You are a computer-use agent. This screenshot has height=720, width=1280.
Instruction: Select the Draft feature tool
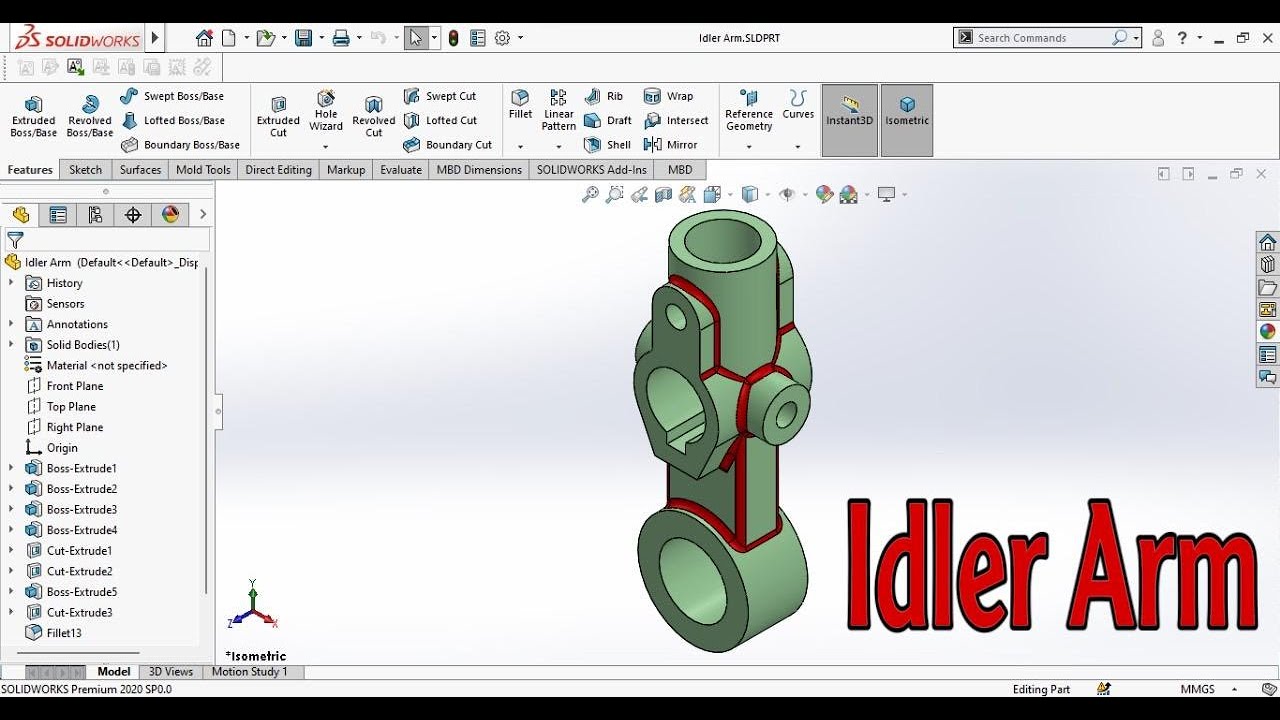tap(608, 120)
